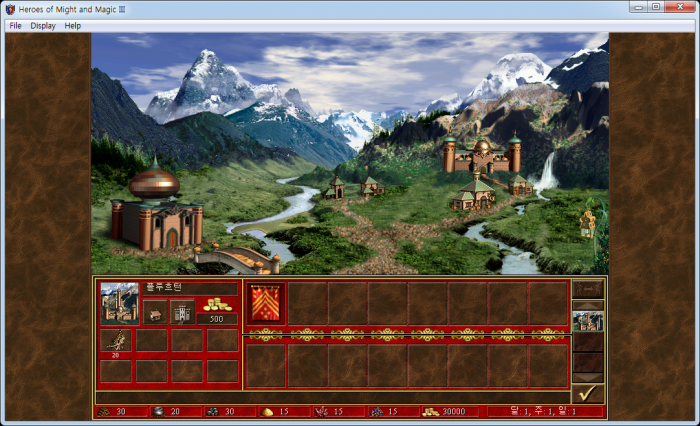Screen dimensions: 700x426
Task: Close the Heroes of Might and Magic window
Action: point(680,7)
